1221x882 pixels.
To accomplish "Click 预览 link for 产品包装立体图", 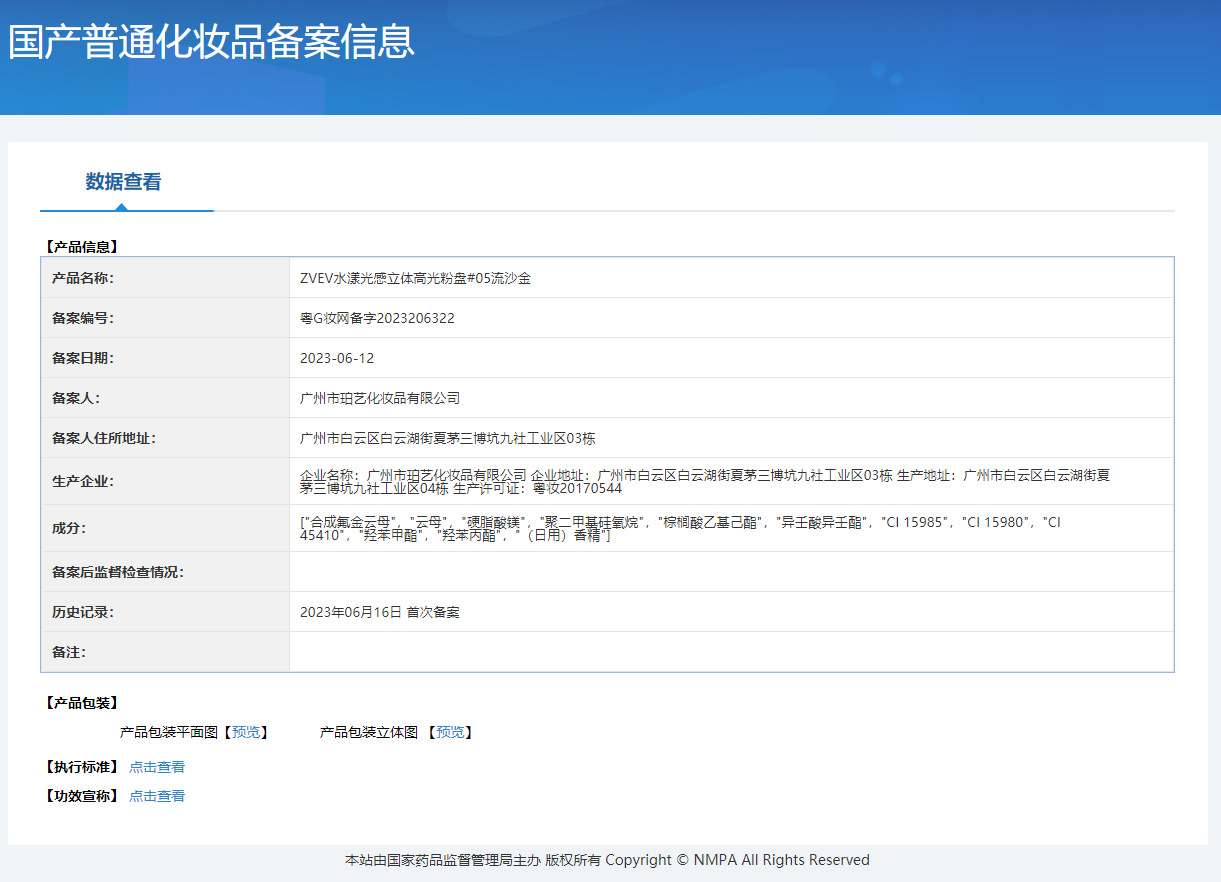I will [450, 732].
